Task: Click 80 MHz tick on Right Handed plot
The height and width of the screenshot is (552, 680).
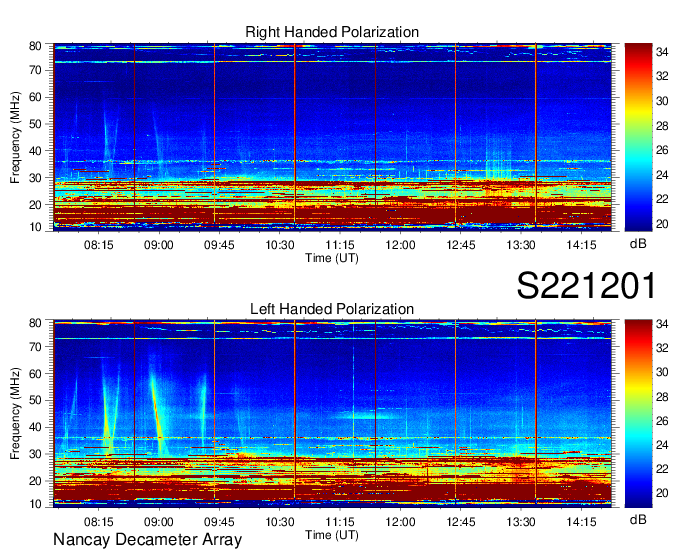Action: pyautogui.click(x=35, y=46)
